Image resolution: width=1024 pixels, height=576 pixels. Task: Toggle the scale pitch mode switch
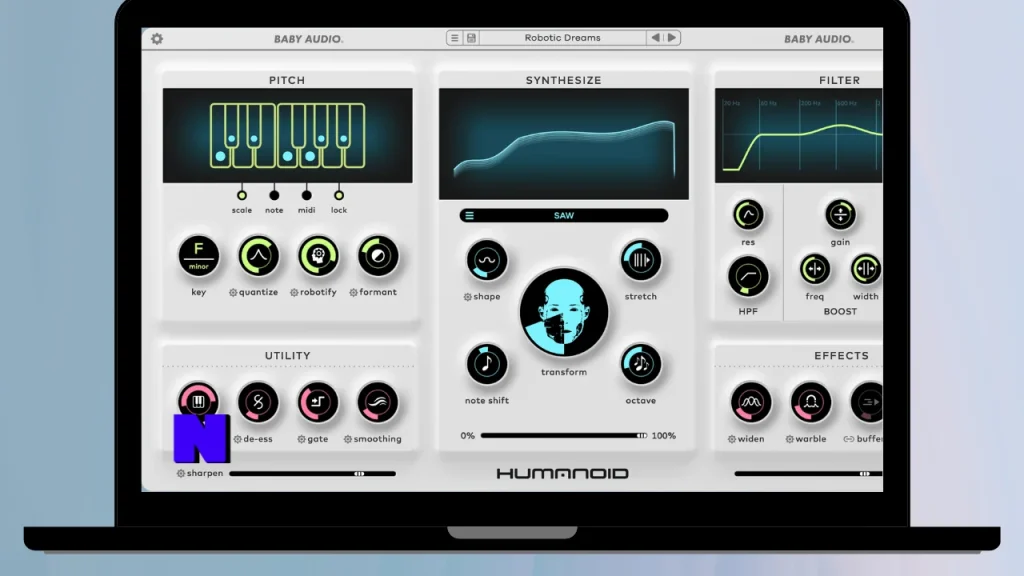(242, 195)
